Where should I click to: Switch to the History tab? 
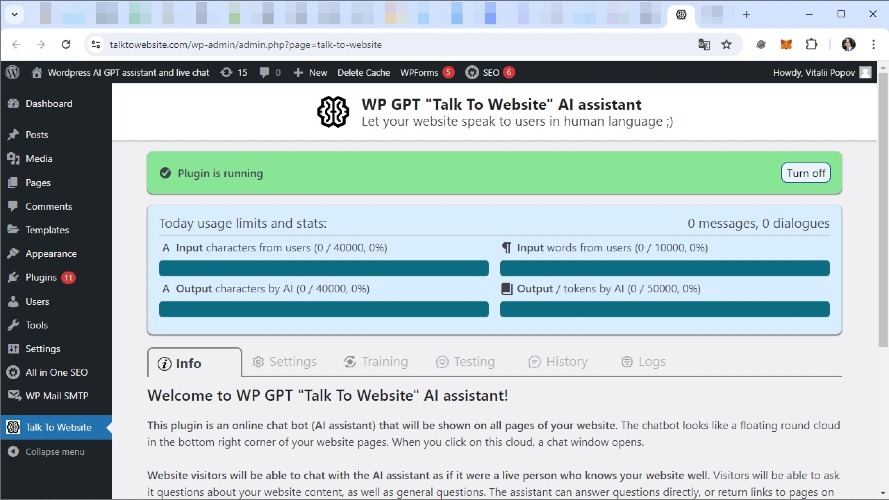pos(558,362)
